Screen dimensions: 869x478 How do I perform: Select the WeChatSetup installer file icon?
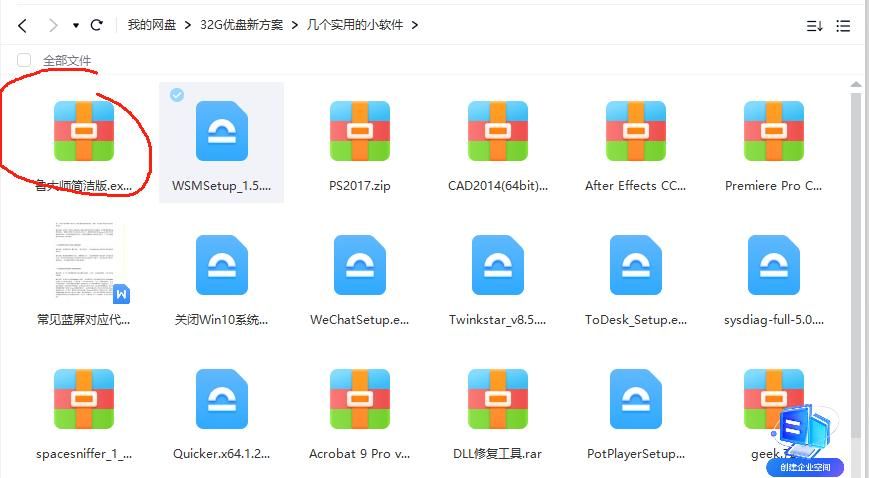click(359, 266)
